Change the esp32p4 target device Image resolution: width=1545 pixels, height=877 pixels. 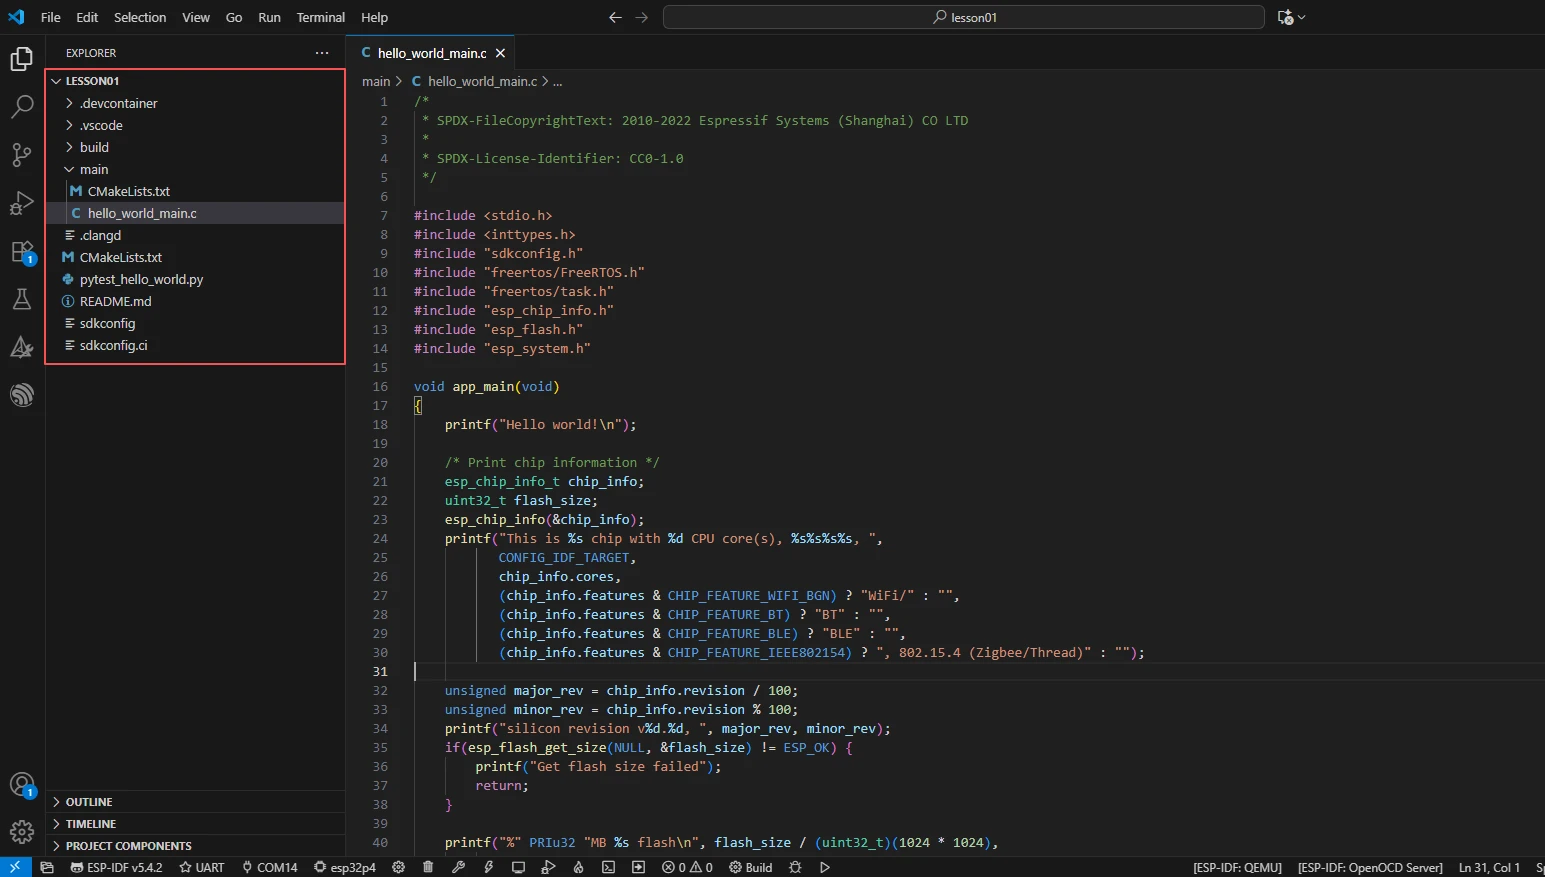coord(344,867)
